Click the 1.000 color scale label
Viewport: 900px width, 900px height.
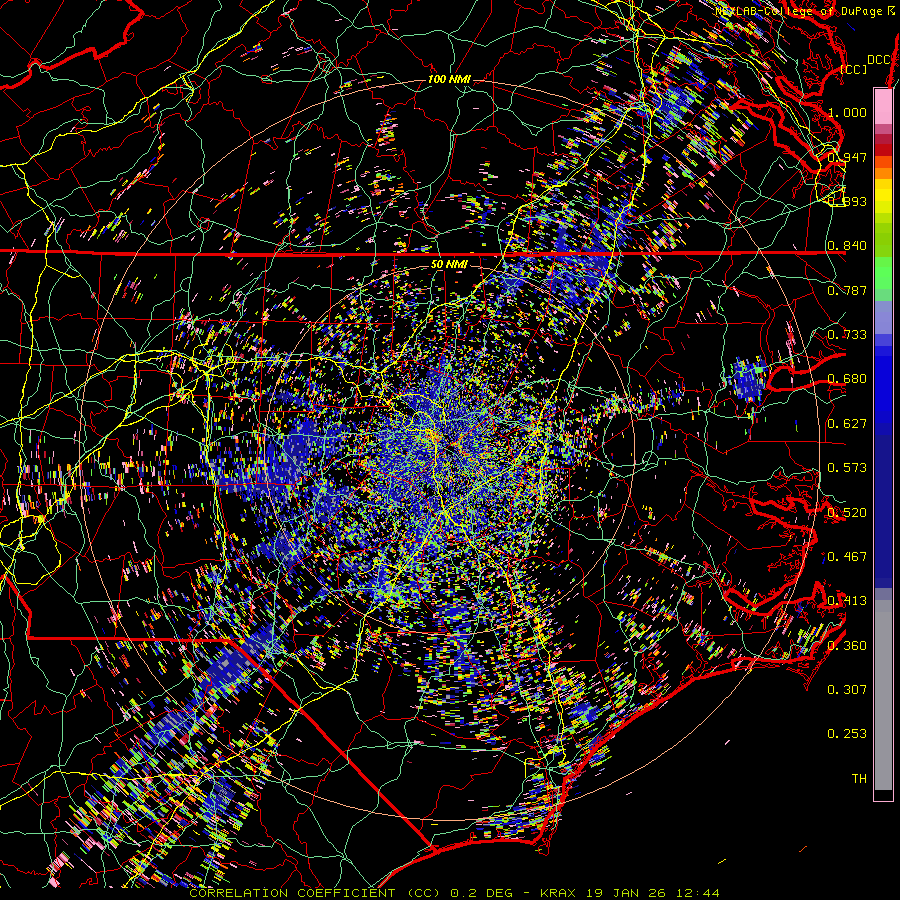(x=847, y=112)
